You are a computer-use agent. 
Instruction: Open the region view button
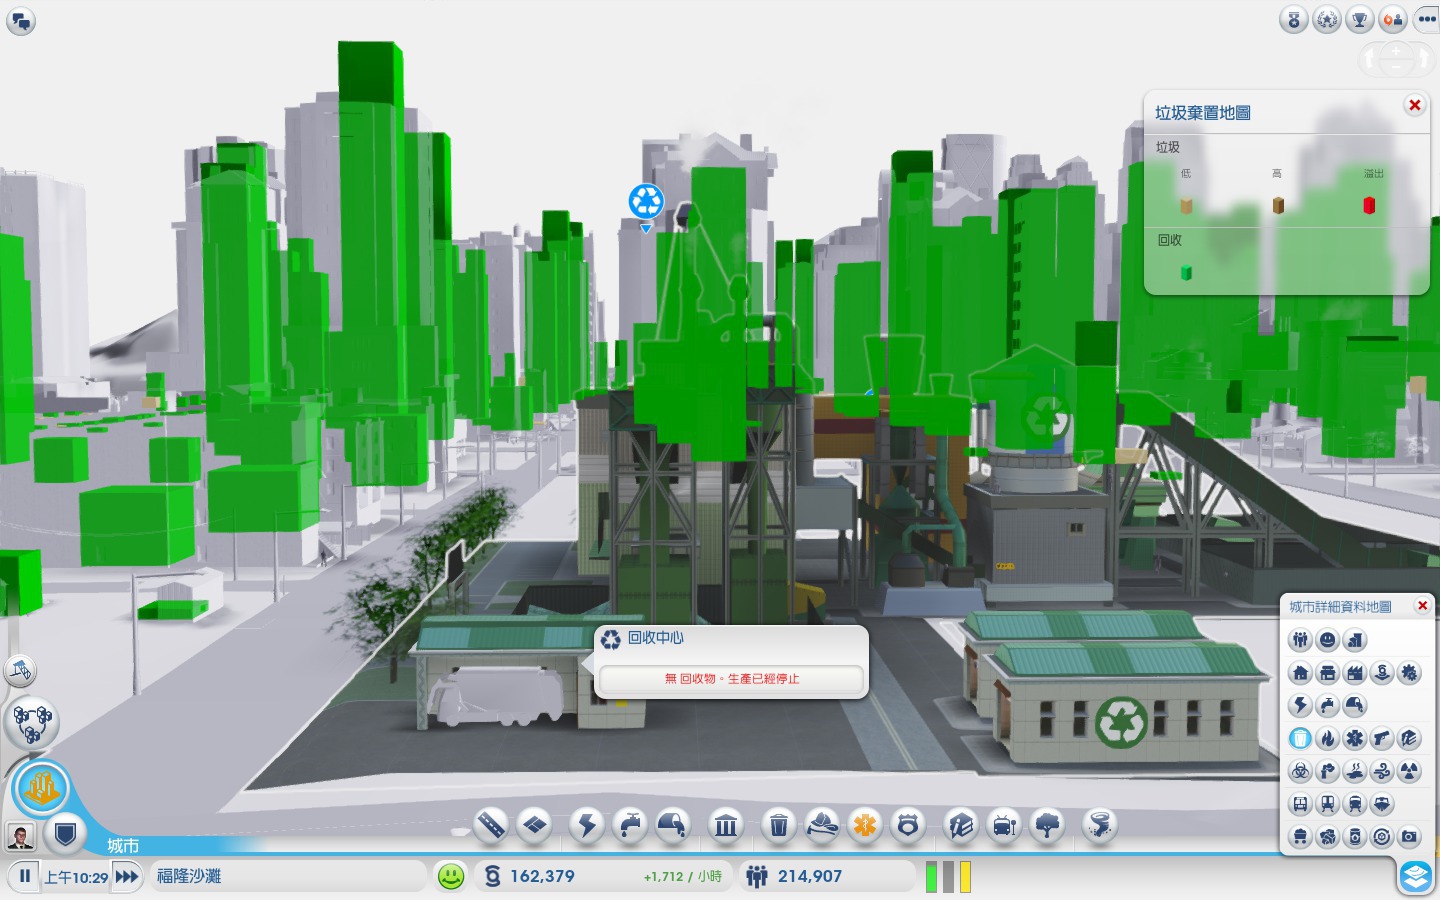pyautogui.click(x=32, y=722)
